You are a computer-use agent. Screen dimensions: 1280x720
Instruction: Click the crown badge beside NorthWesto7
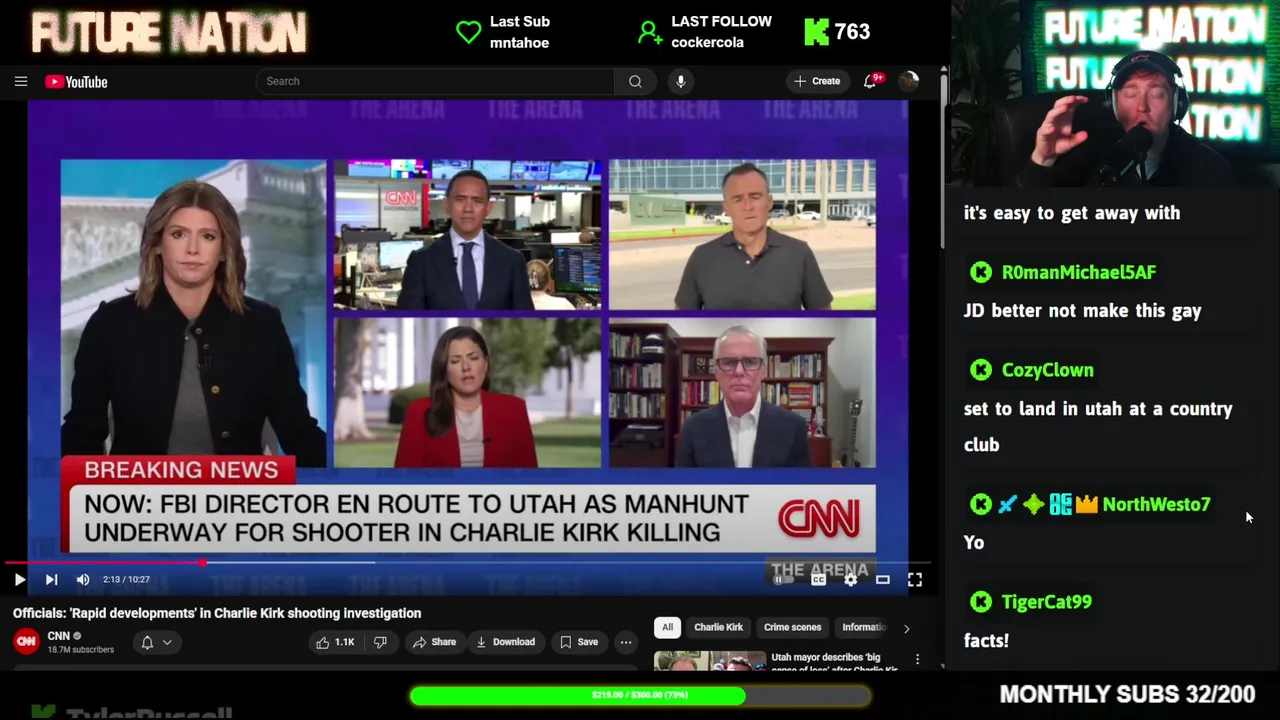[x=1087, y=504]
